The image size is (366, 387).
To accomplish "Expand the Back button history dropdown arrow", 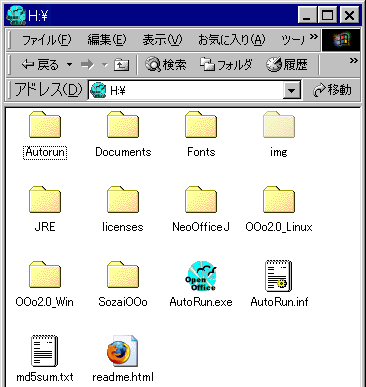I will 69,64.
